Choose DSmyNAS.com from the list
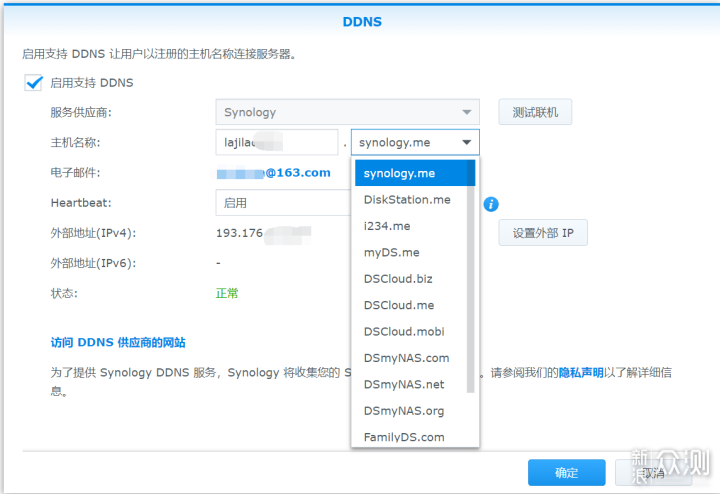The image size is (720, 494). [411, 358]
